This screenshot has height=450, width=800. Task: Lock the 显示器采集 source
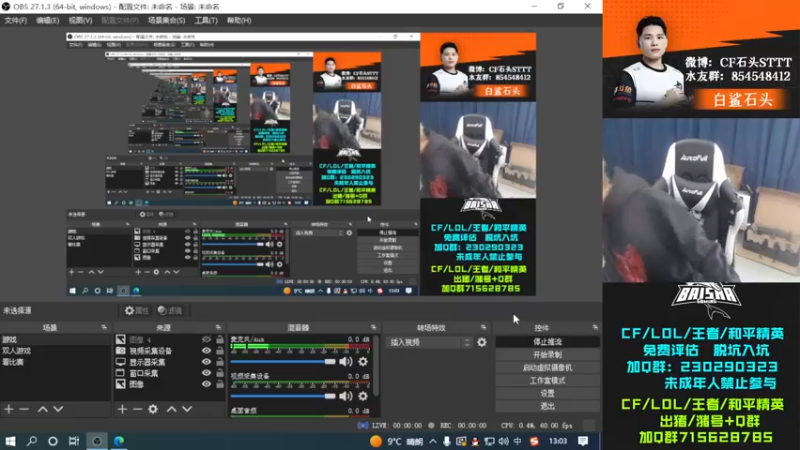(219, 362)
